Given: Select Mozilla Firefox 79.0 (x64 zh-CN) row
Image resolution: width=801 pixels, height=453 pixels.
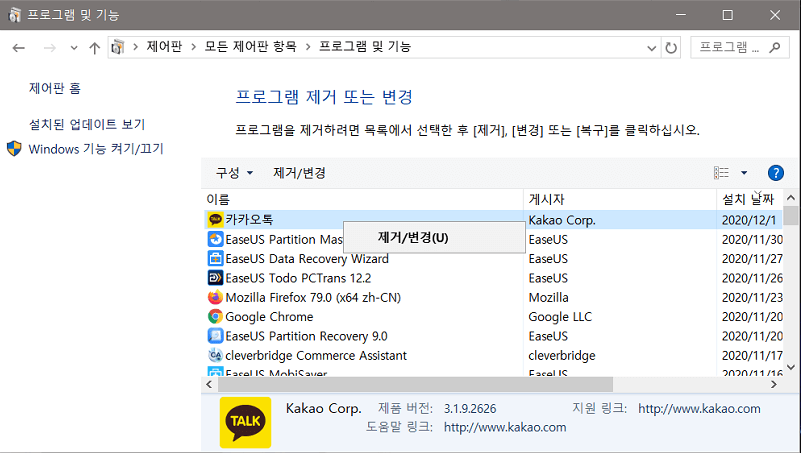Looking at the screenshot, I should (x=313, y=297).
